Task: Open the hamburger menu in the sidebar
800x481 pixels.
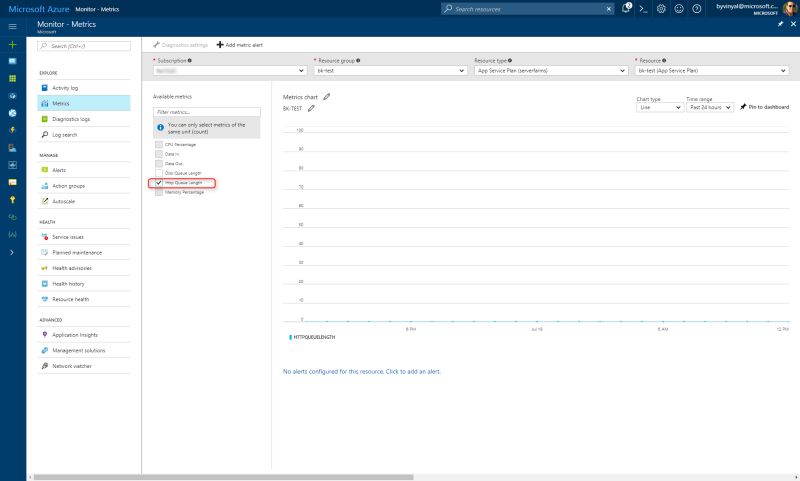Action: click(12, 27)
